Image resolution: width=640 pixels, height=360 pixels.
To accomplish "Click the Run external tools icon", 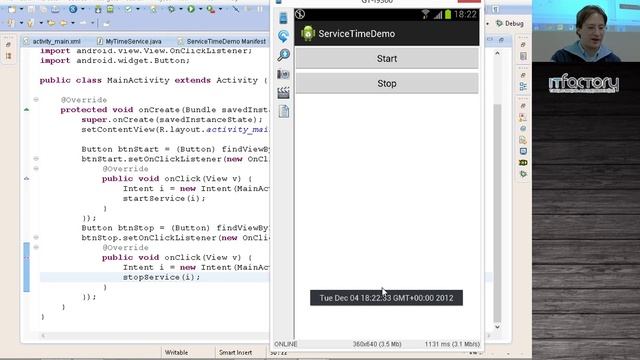I will (211, 9).
